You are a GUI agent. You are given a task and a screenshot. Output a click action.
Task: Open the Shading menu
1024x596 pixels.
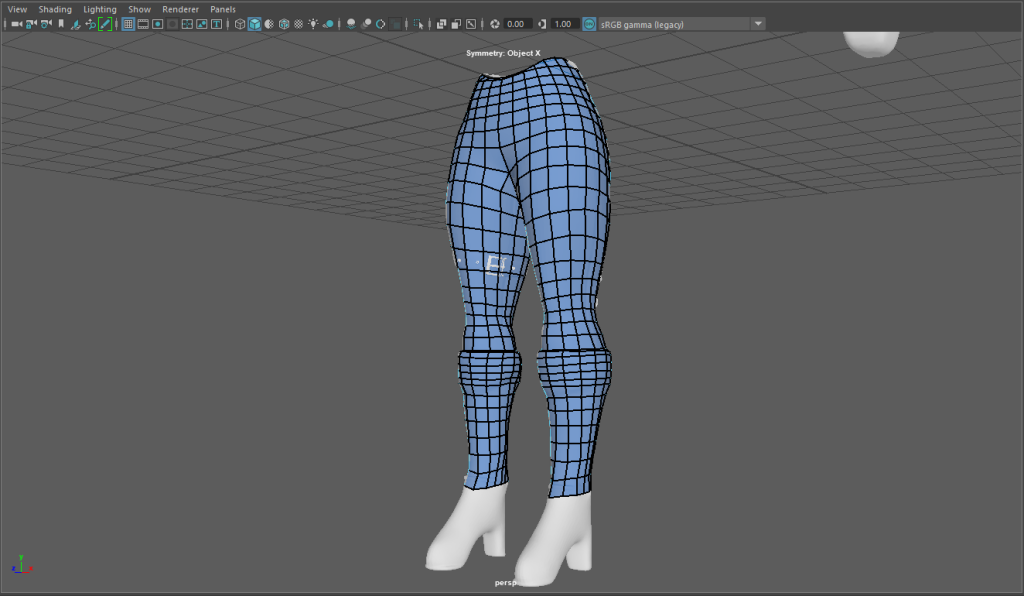click(x=55, y=9)
